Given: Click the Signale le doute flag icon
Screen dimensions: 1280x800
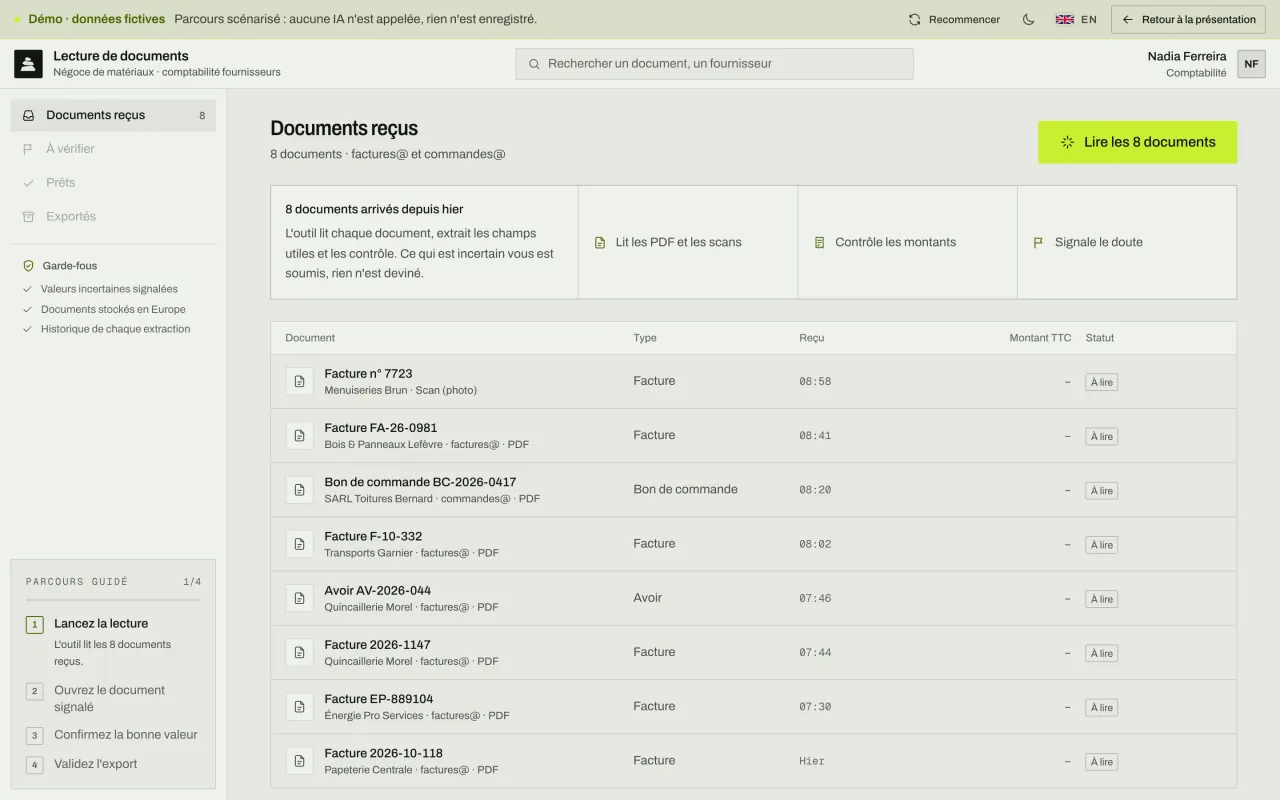Looking at the screenshot, I should tap(1038, 242).
